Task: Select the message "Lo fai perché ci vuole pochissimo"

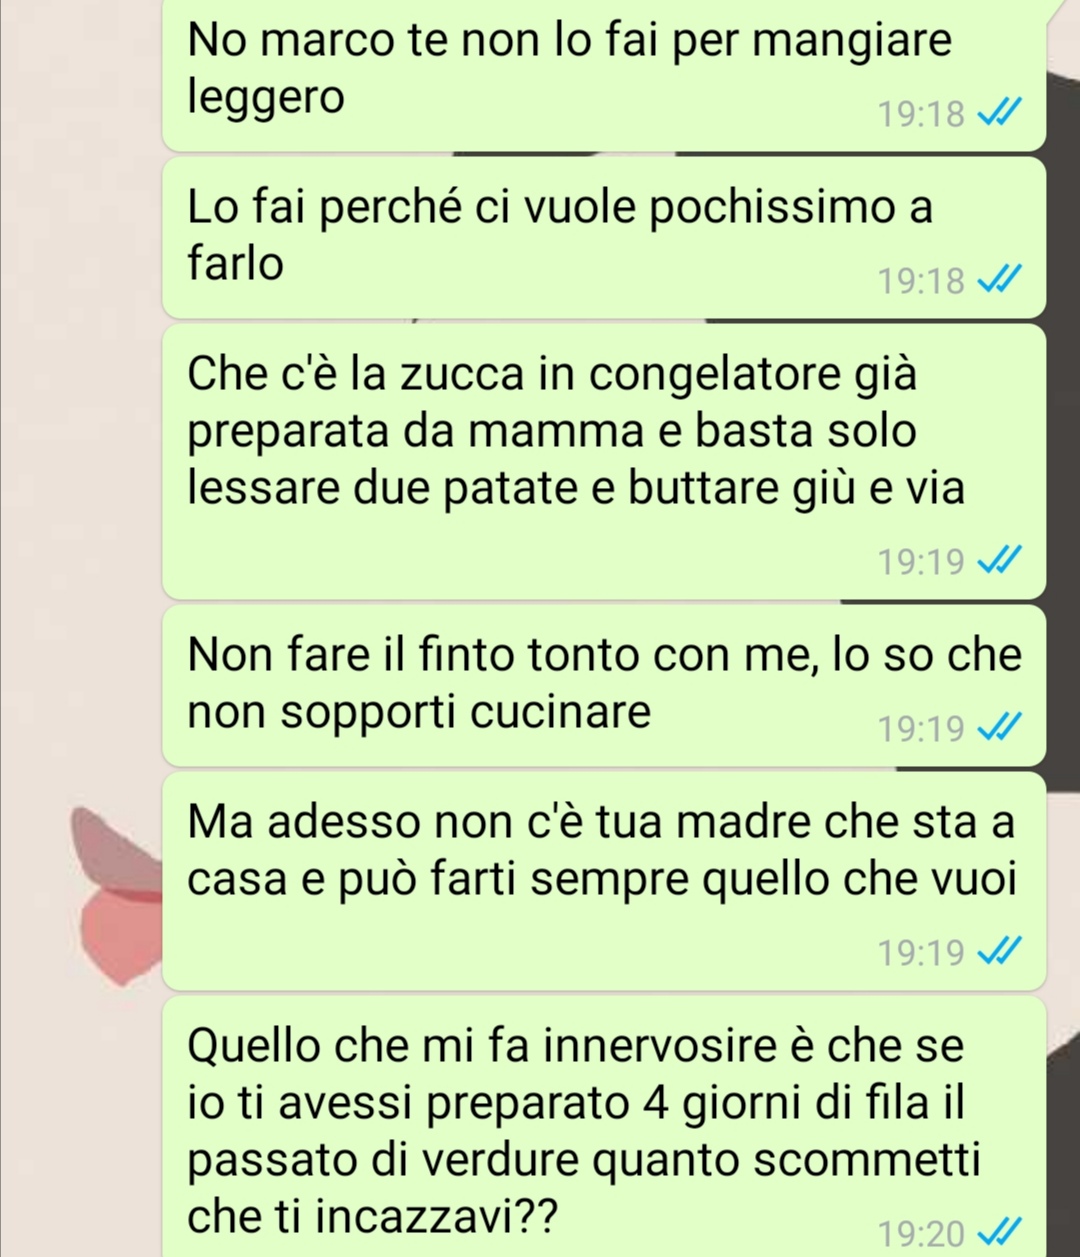Action: (604, 237)
